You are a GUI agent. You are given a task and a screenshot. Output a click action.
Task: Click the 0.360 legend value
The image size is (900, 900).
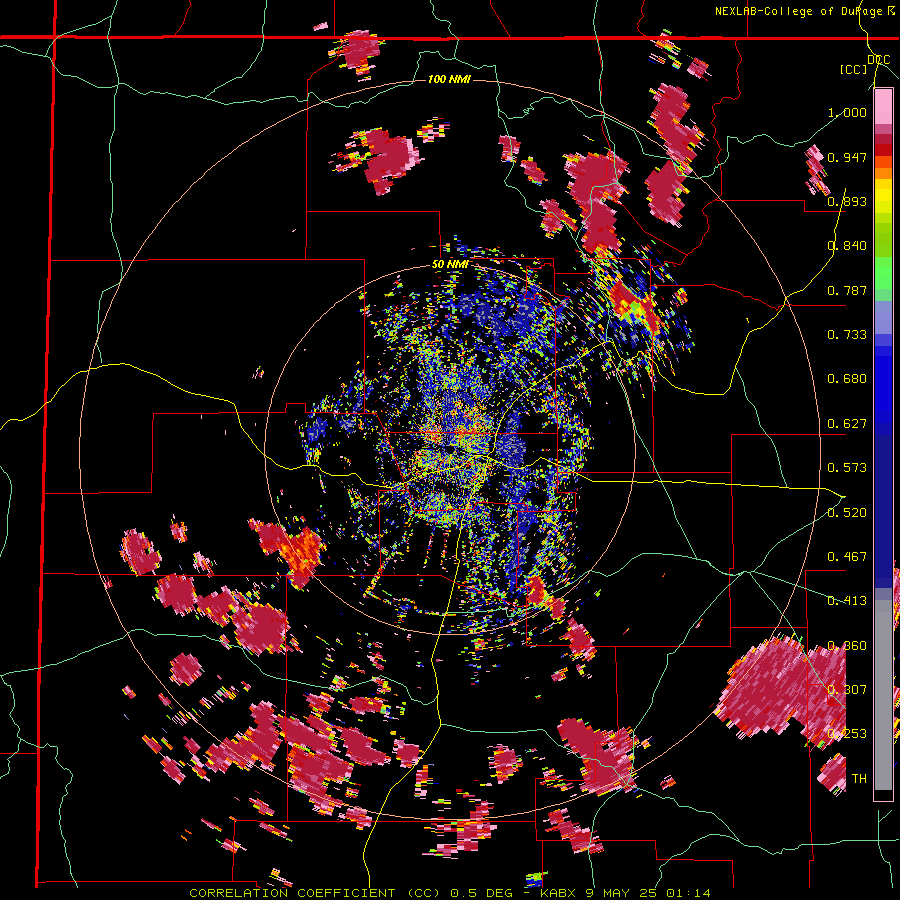tap(847, 646)
